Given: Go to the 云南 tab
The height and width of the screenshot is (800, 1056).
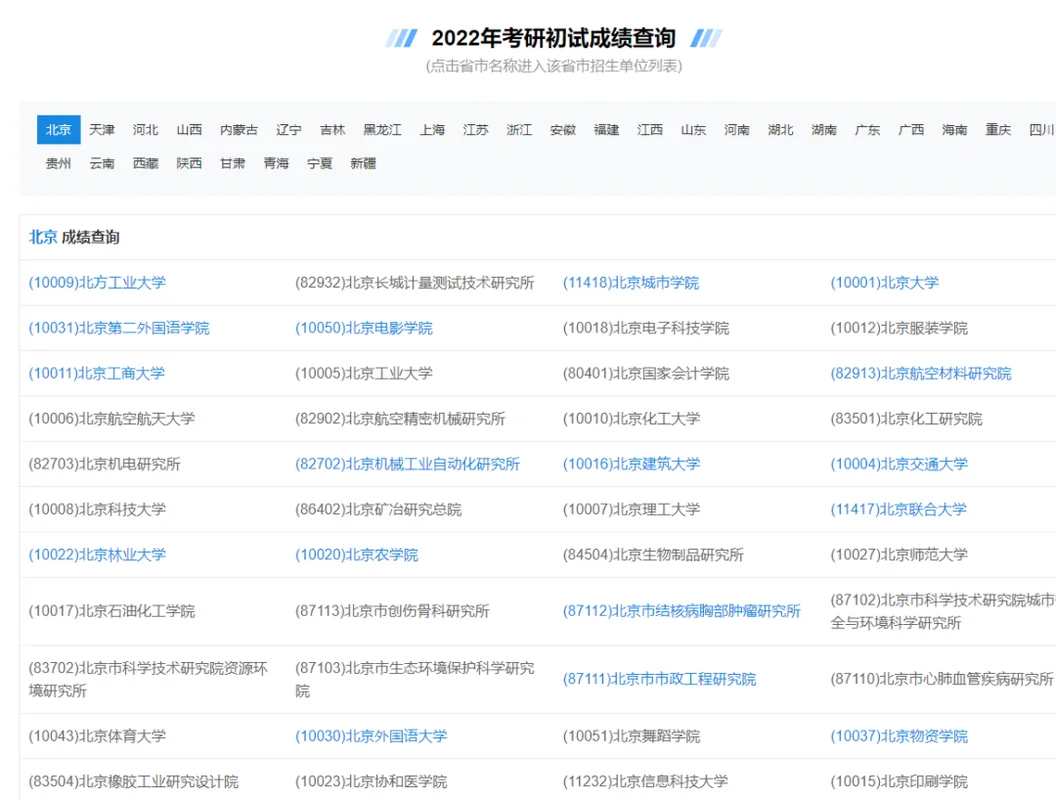Looking at the screenshot, I should 102,163.
